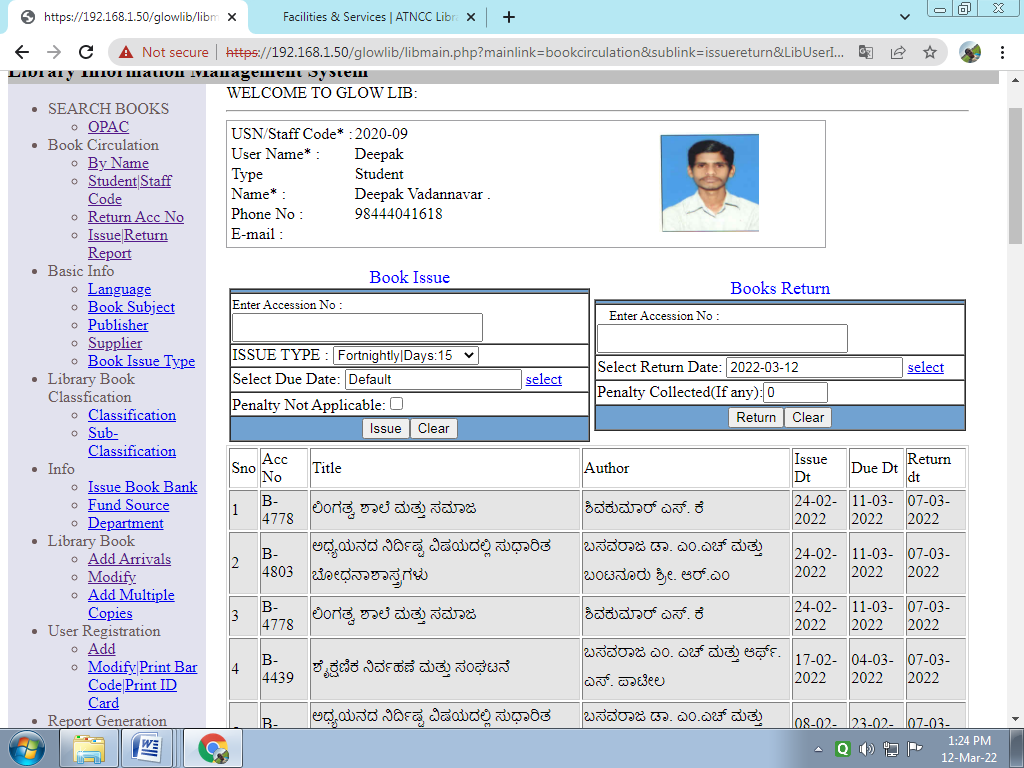Bookmark this page with the star icon
The image size is (1024, 768).
[929, 52]
